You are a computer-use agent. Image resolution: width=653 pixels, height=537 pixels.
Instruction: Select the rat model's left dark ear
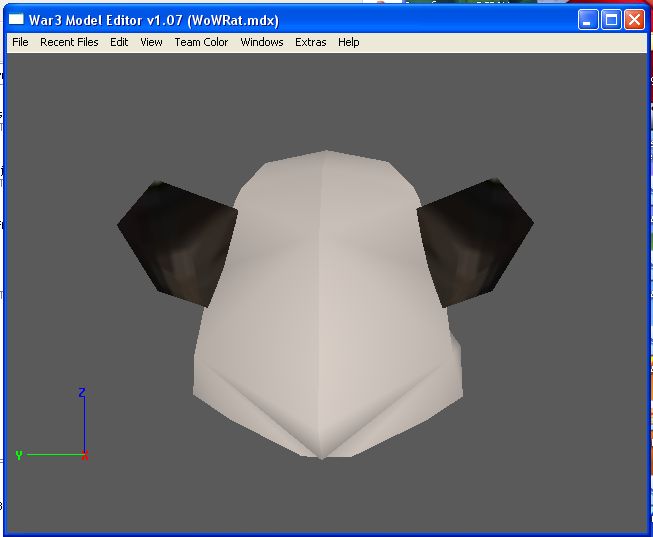click(178, 244)
